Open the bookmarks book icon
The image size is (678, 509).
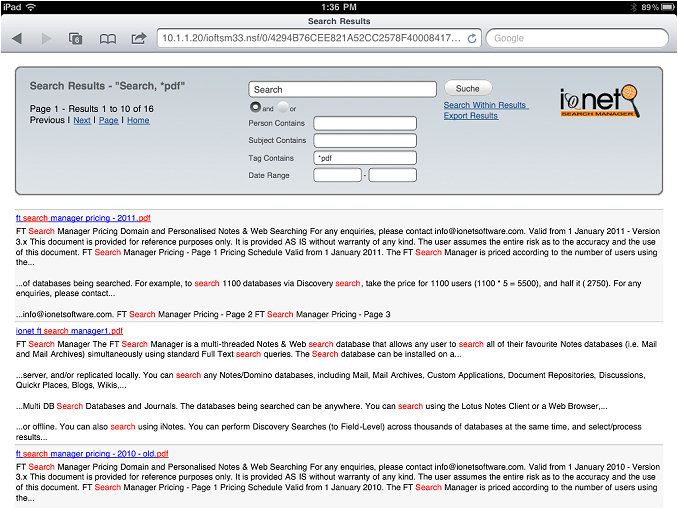[108, 39]
